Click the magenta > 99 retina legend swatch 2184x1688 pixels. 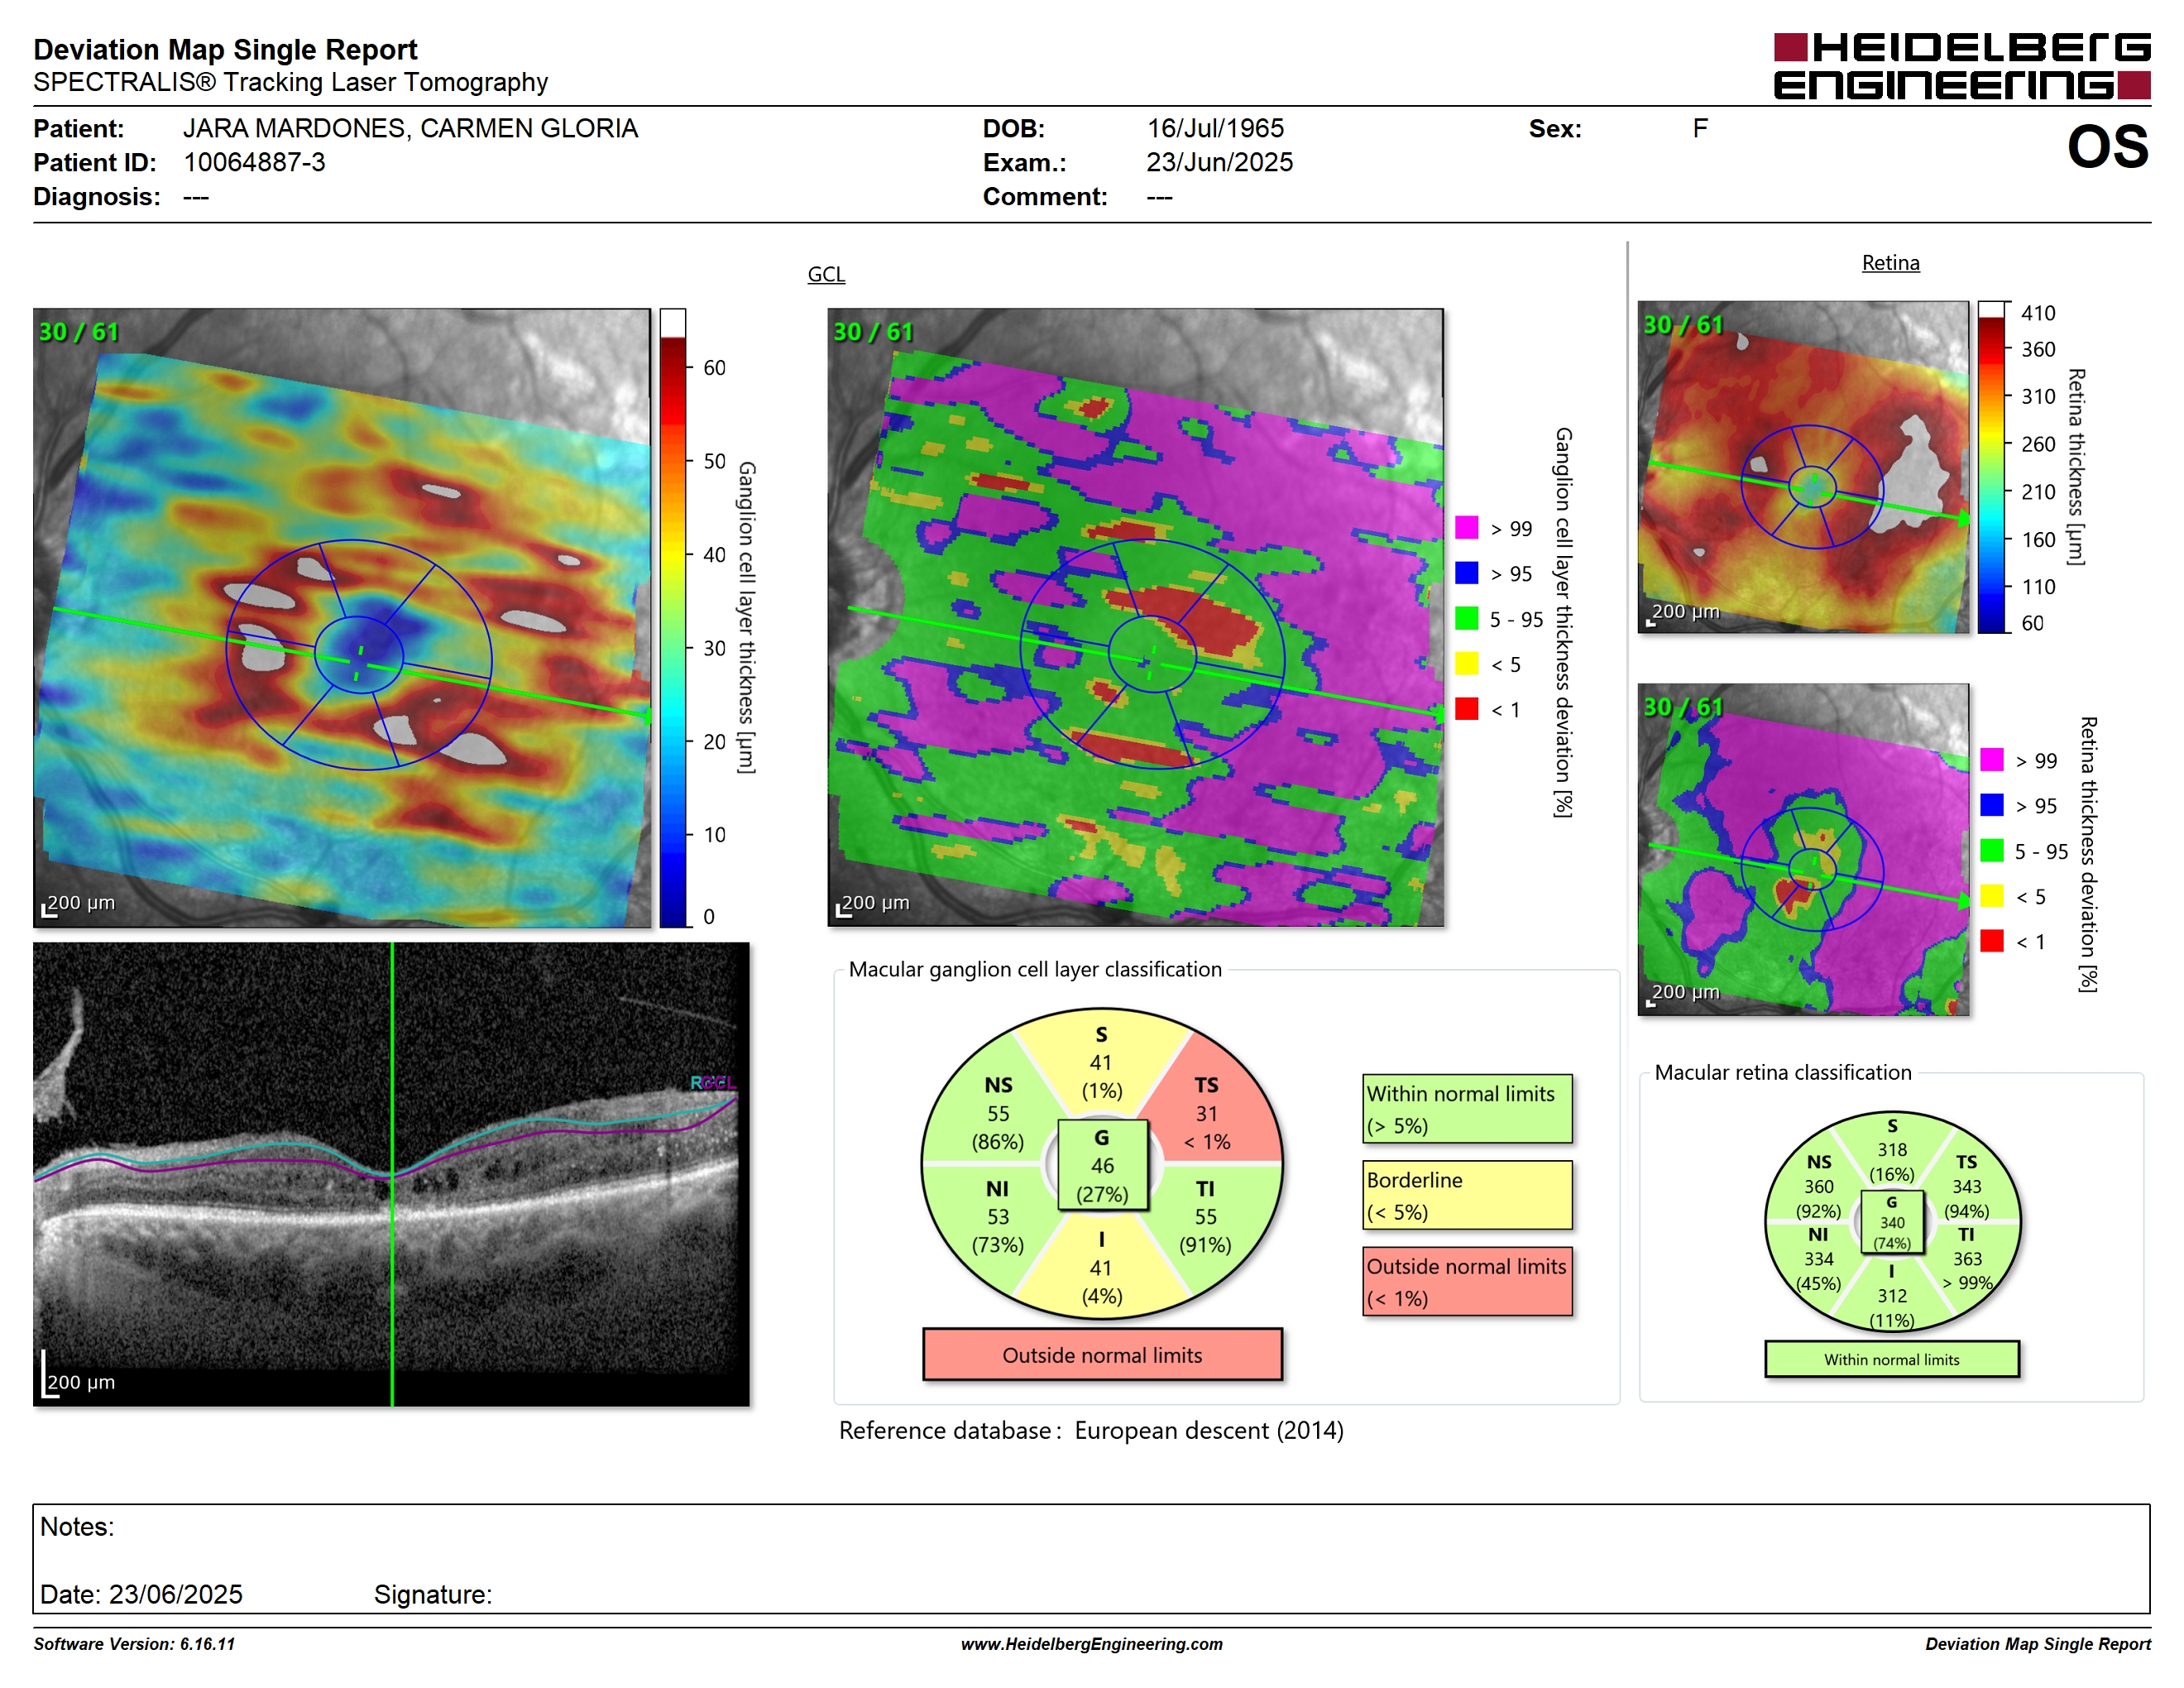coord(1992,760)
